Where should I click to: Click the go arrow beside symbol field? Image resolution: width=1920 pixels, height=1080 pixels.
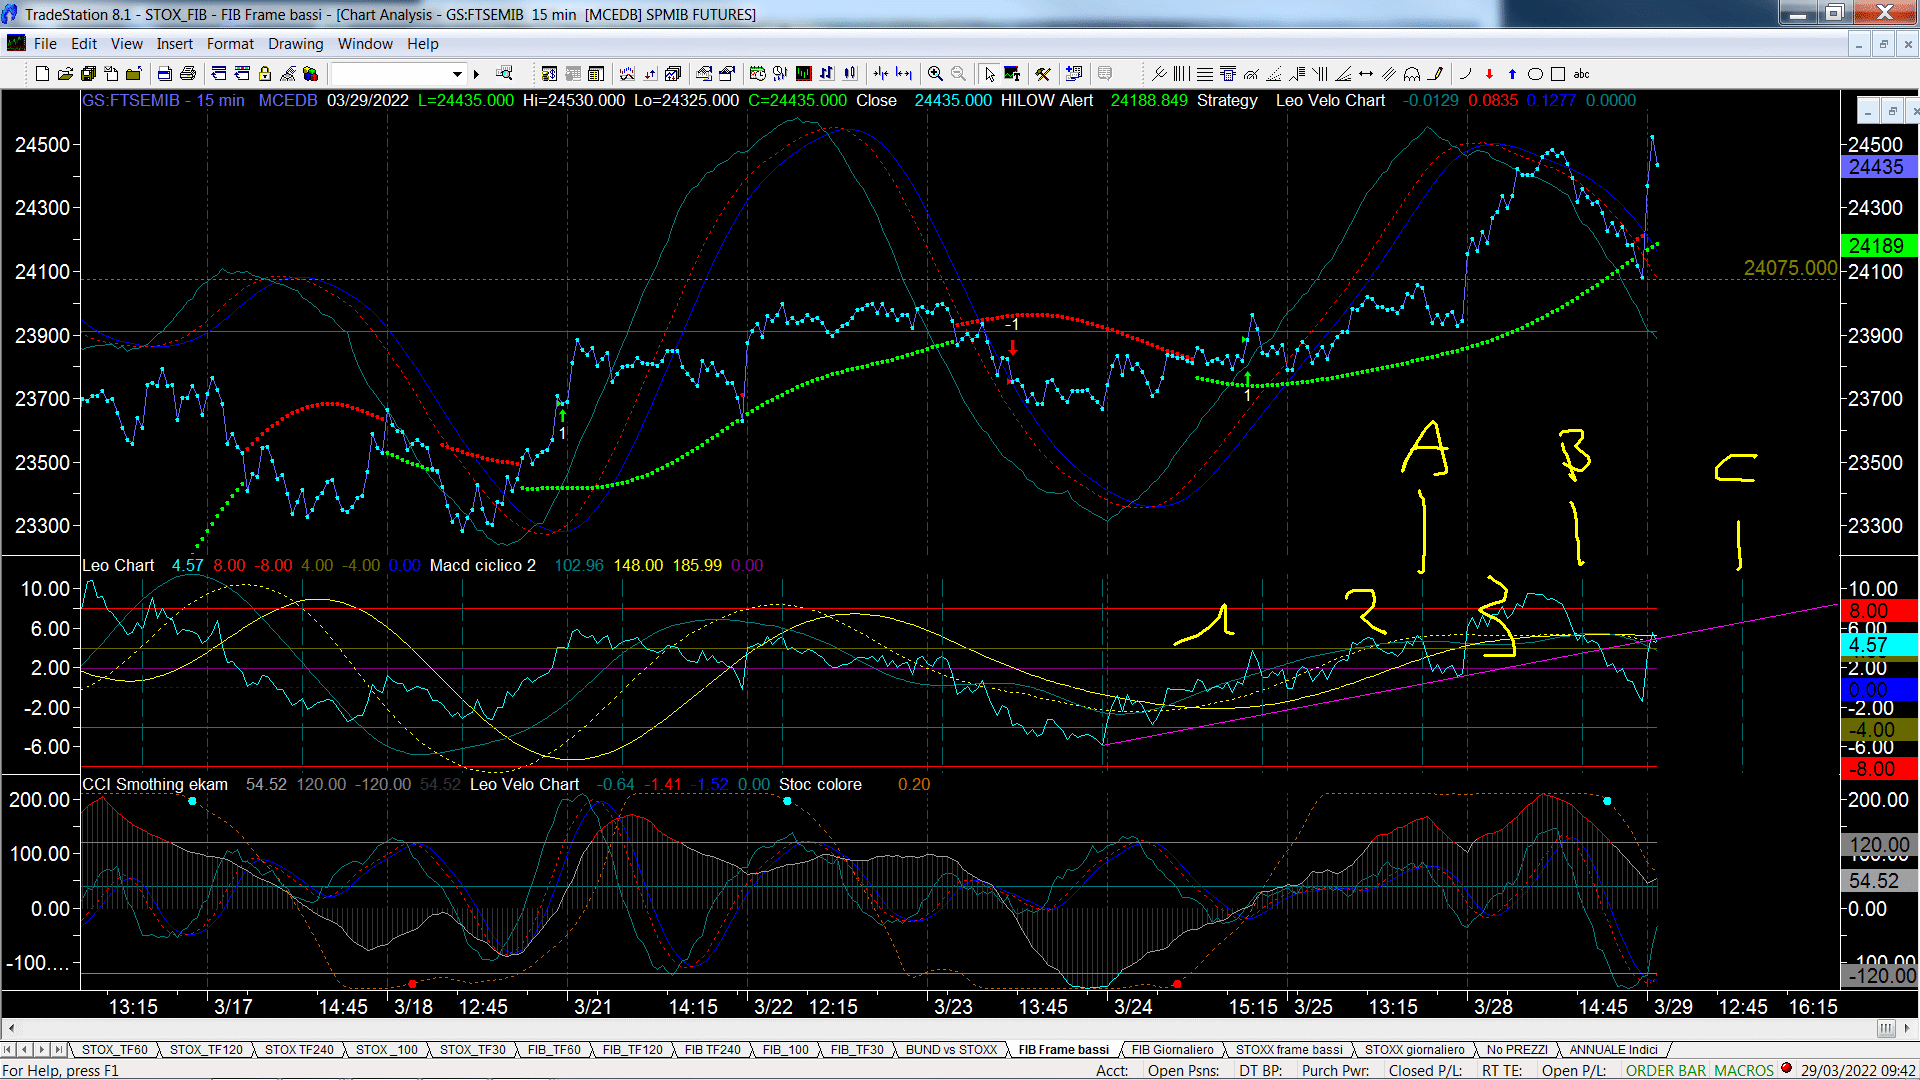(477, 74)
